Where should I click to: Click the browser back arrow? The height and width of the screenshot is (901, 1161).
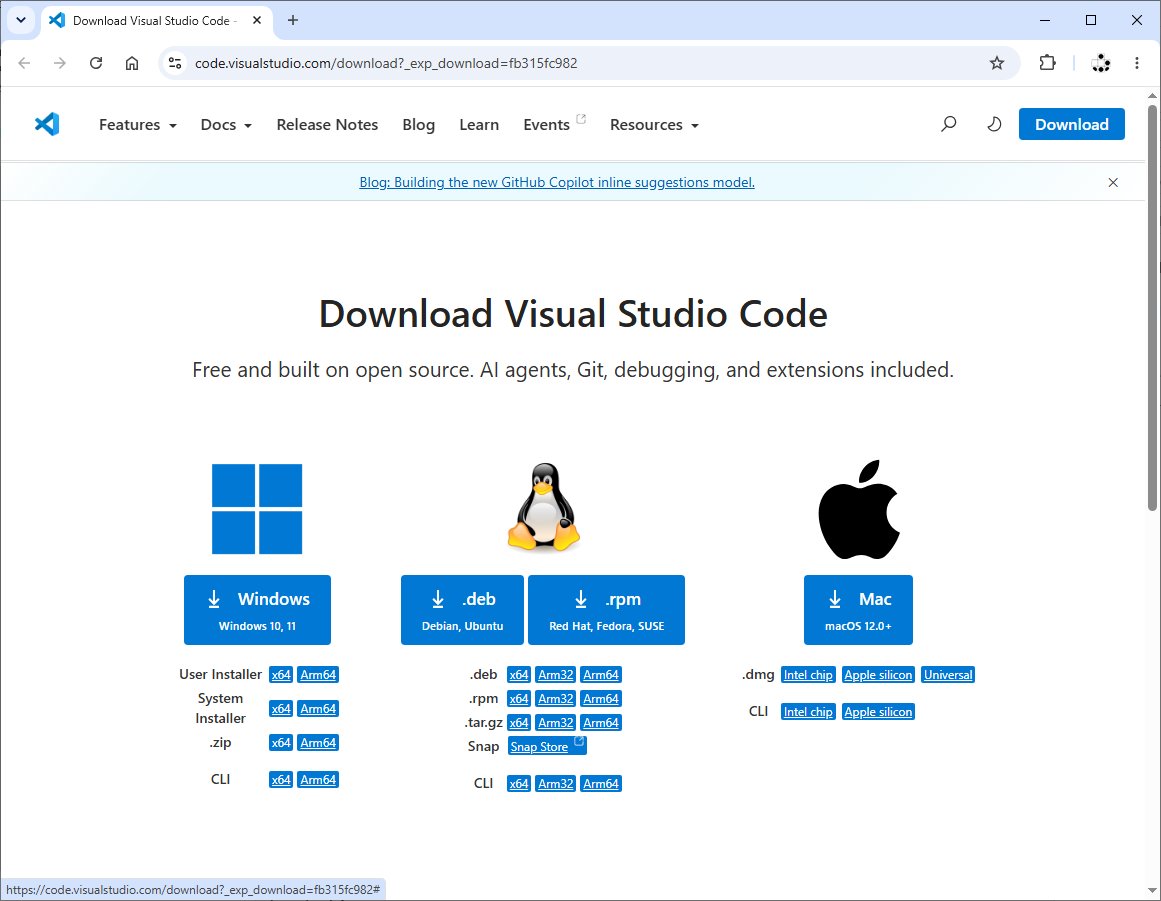(x=24, y=63)
